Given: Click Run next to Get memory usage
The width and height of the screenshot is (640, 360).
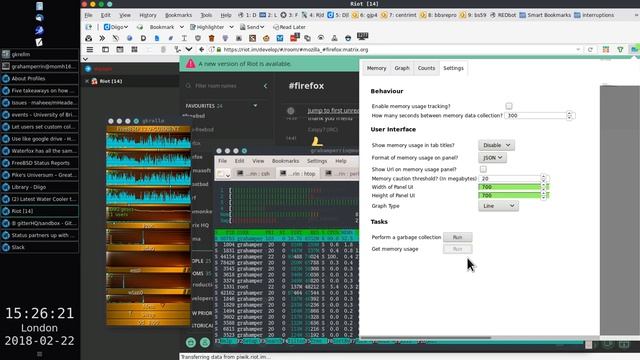Looking at the screenshot, I should coord(458,249).
